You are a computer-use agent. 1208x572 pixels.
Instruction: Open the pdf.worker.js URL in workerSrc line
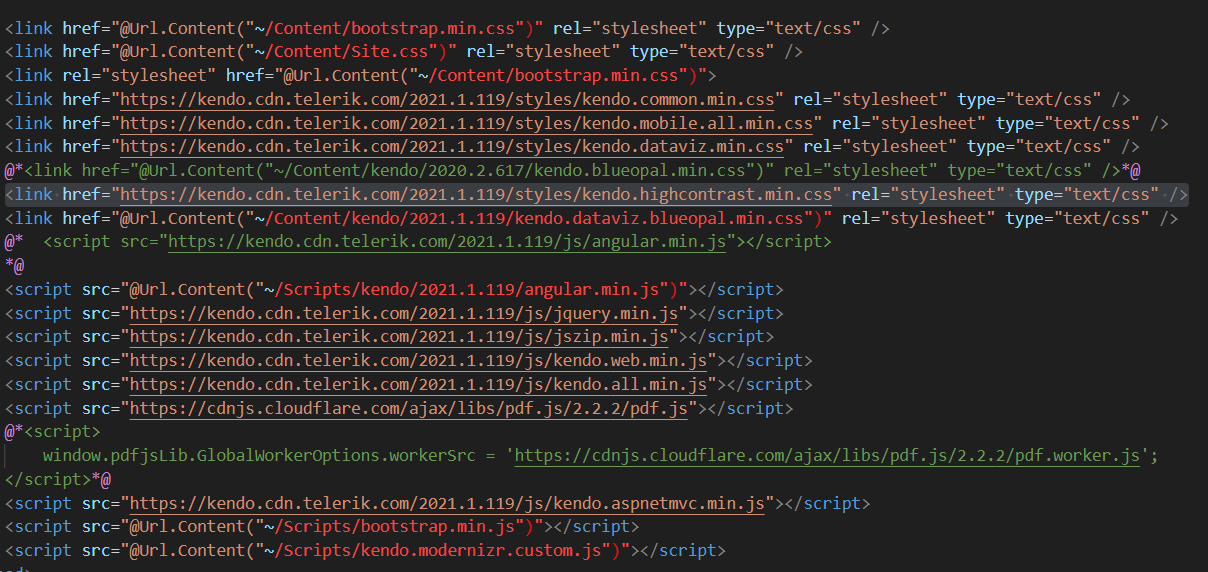click(827, 456)
